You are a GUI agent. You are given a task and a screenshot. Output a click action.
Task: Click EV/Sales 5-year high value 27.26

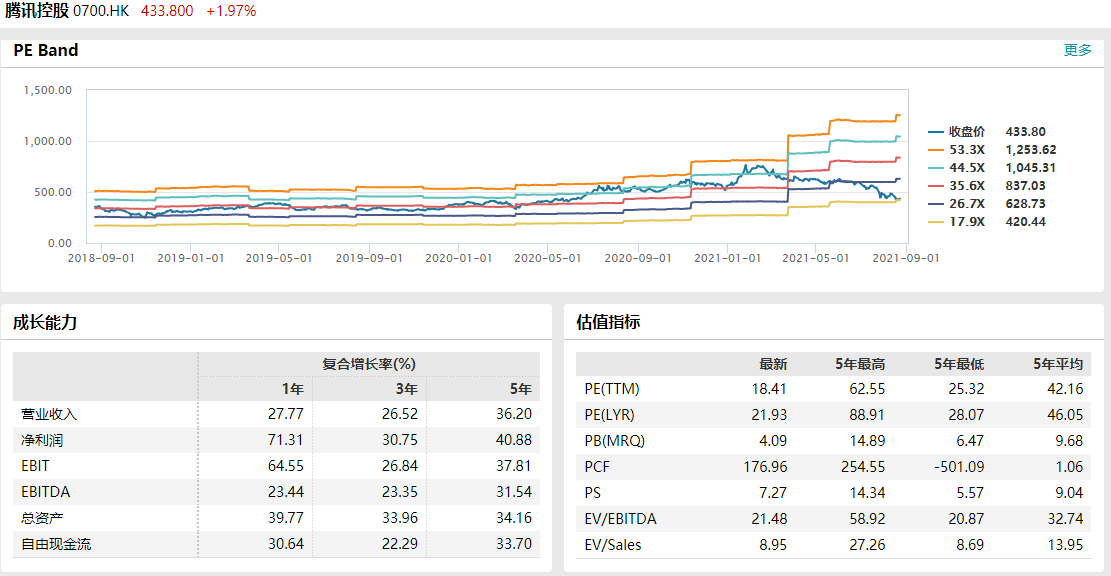coord(867,546)
